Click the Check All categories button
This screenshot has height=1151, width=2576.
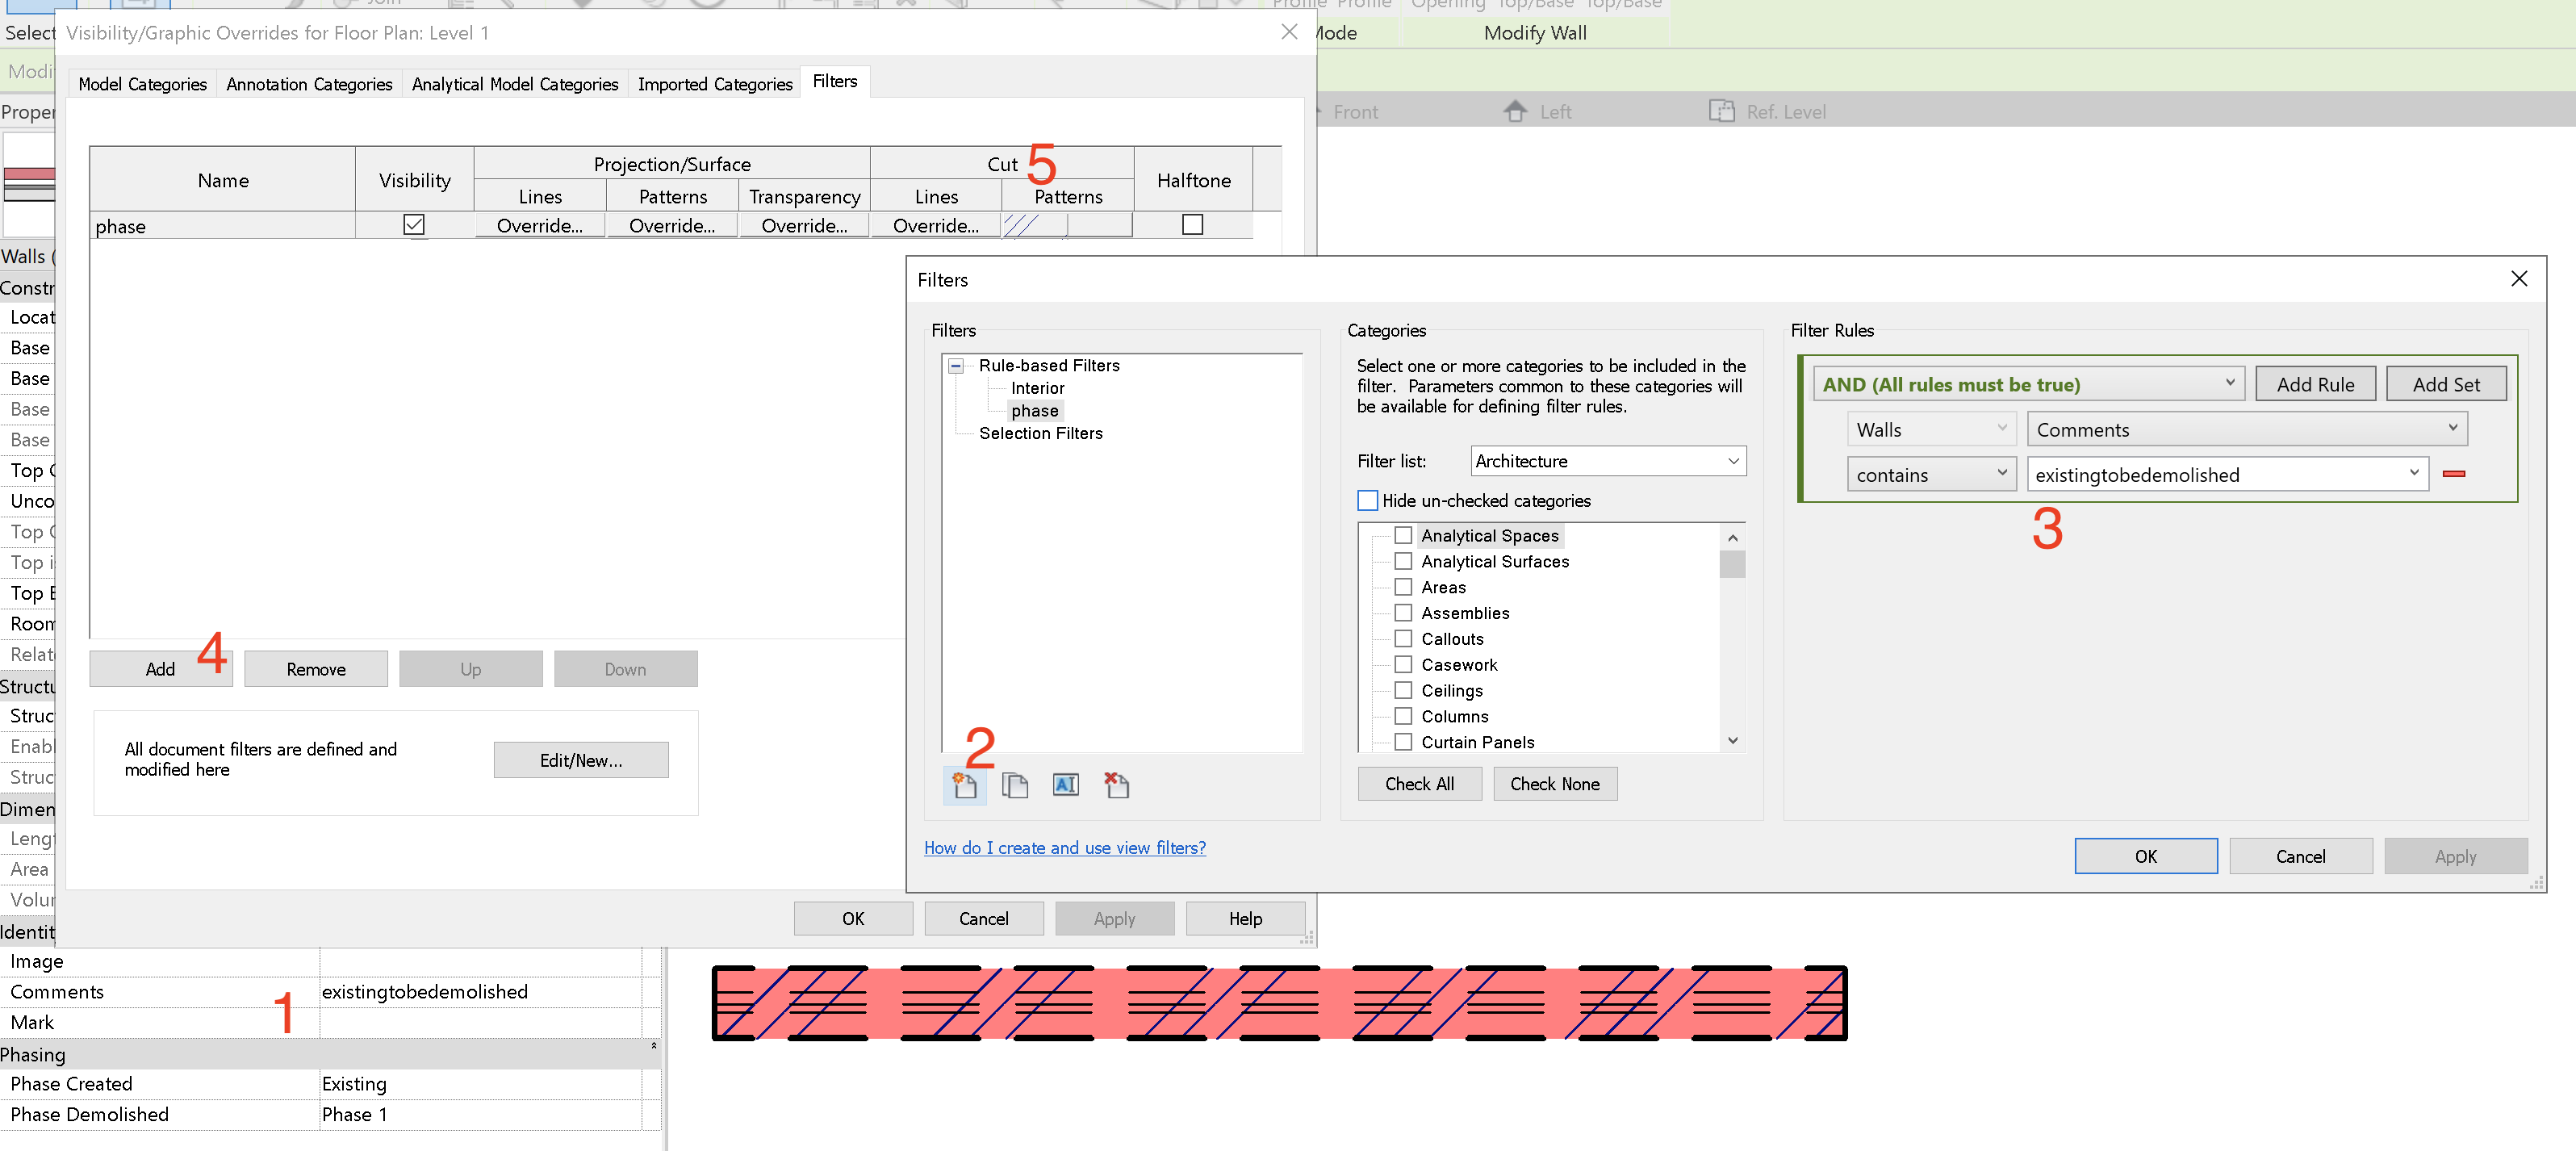(1420, 783)
